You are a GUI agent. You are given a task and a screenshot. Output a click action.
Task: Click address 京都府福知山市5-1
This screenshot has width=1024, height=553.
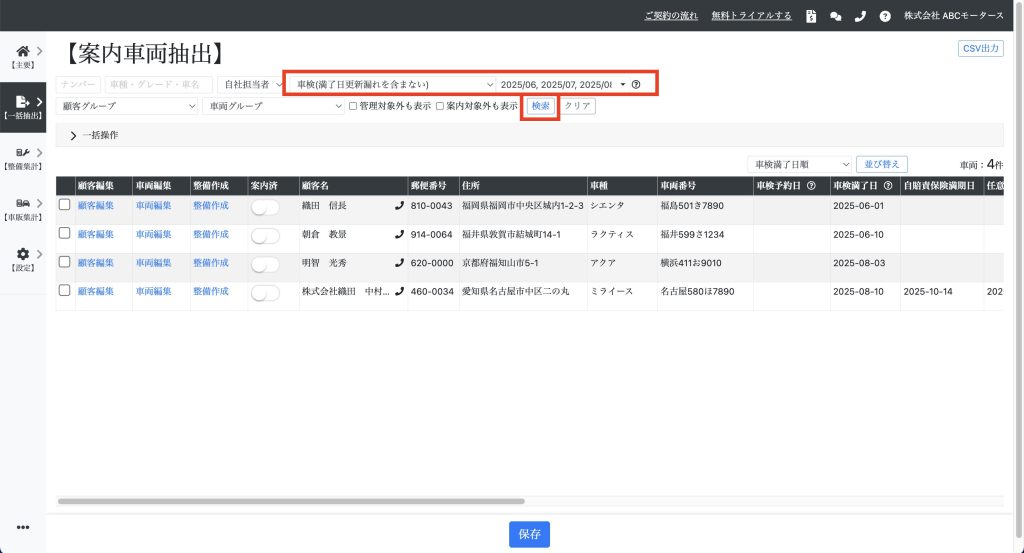tap(500, 263)
